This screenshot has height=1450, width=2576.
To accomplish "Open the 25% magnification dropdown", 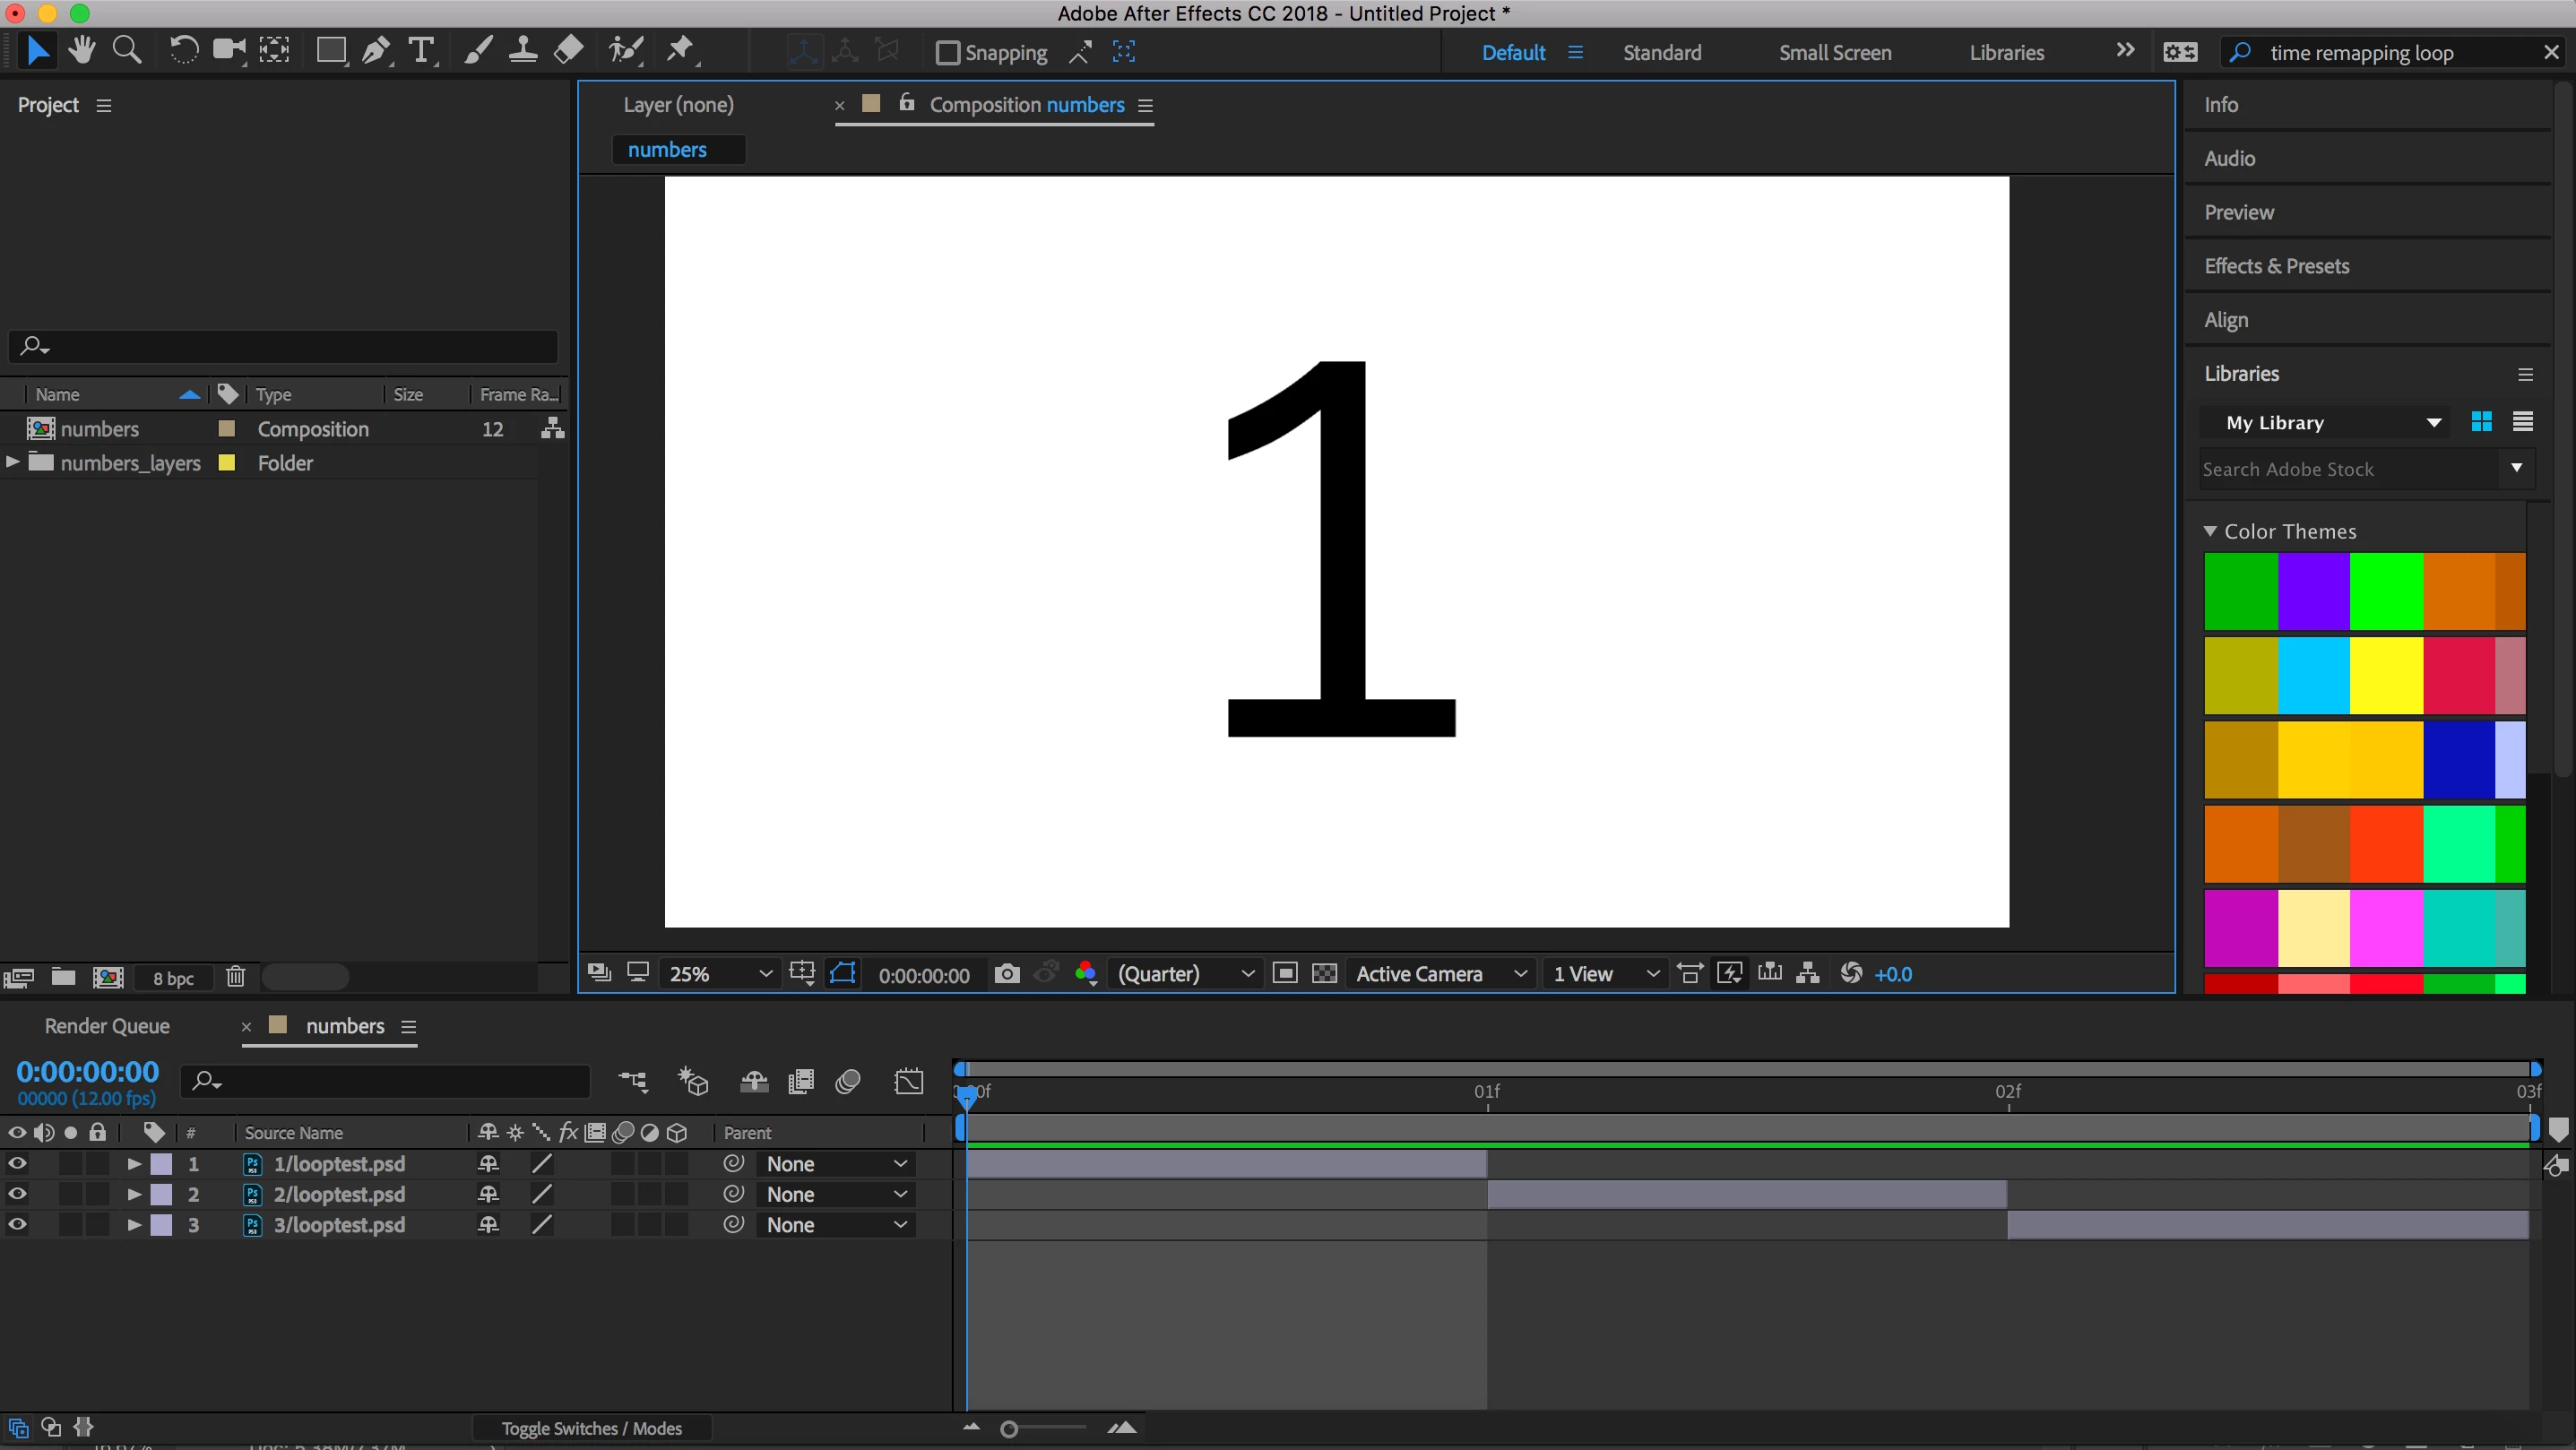I will click(720, 974).
